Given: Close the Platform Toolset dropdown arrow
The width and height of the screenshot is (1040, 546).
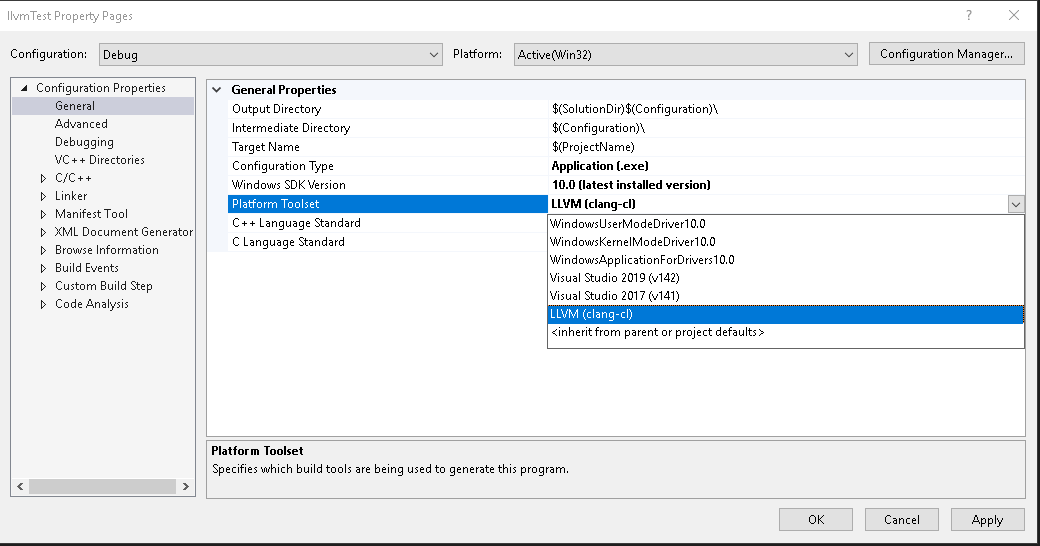Looking at the screenshot, I should (1015, 204).
